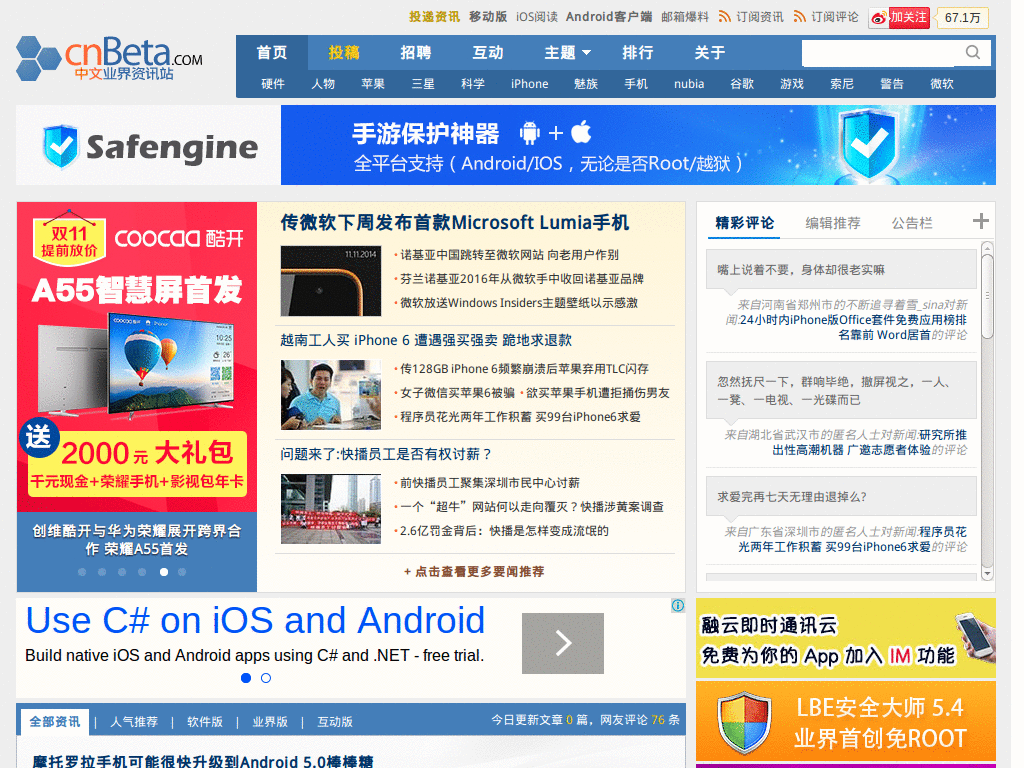This screenshot has height=768, width=1024.
Task: Open the 关于 nav item
Action: tap(709, 52)
